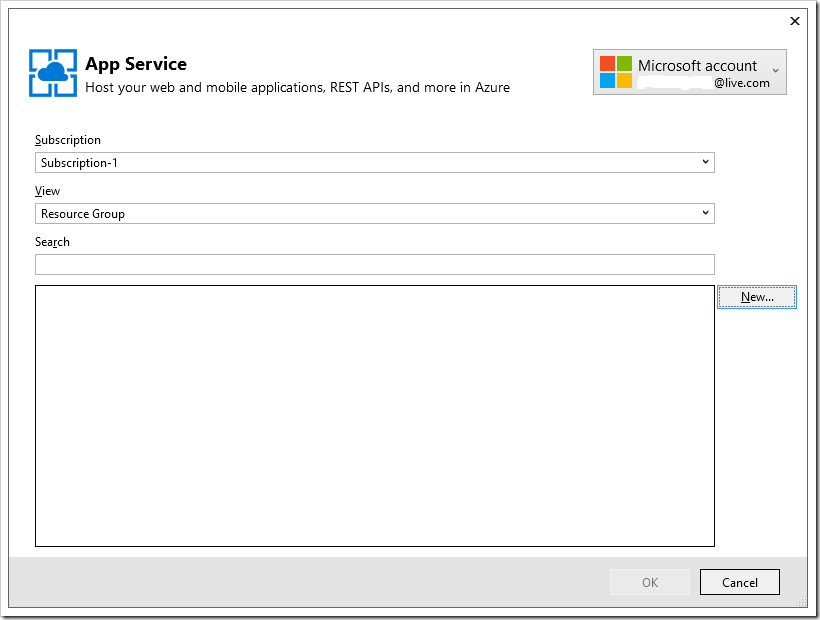Click the disabled OK button
820x620 pixels.
(x=650, y=582)
